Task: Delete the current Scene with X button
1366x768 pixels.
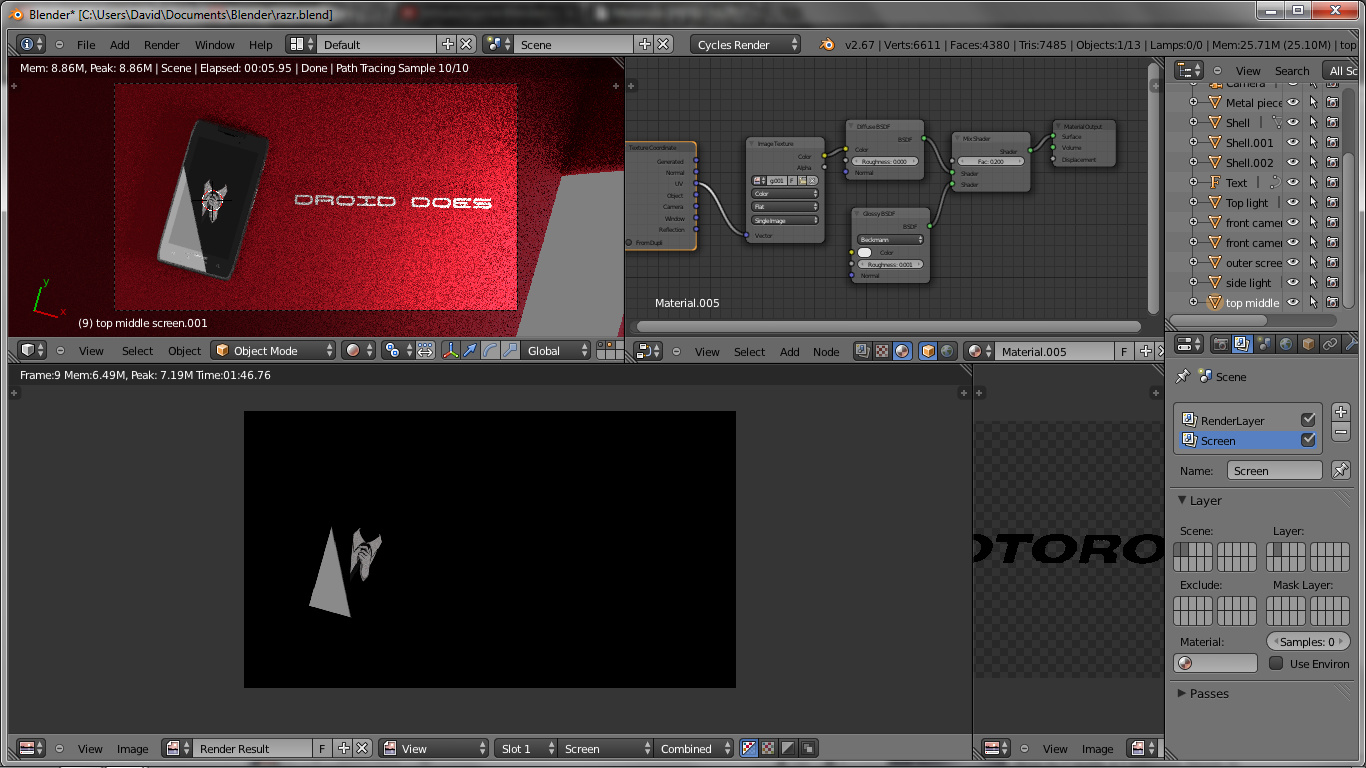Action: [663, 44]
